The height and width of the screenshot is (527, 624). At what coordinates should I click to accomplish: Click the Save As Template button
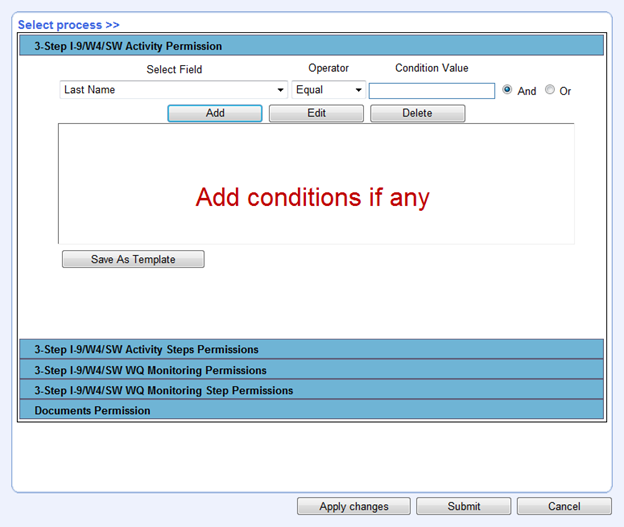coord(133,259)
